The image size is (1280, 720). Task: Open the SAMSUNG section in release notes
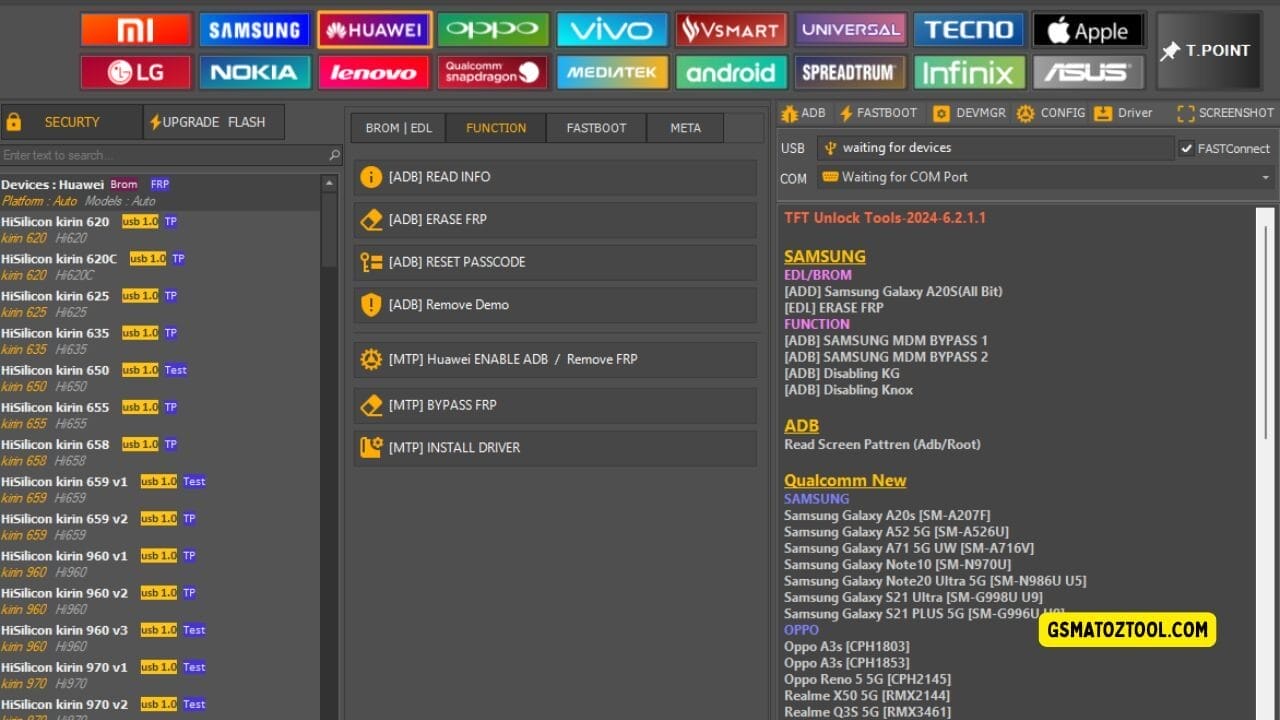824,256
